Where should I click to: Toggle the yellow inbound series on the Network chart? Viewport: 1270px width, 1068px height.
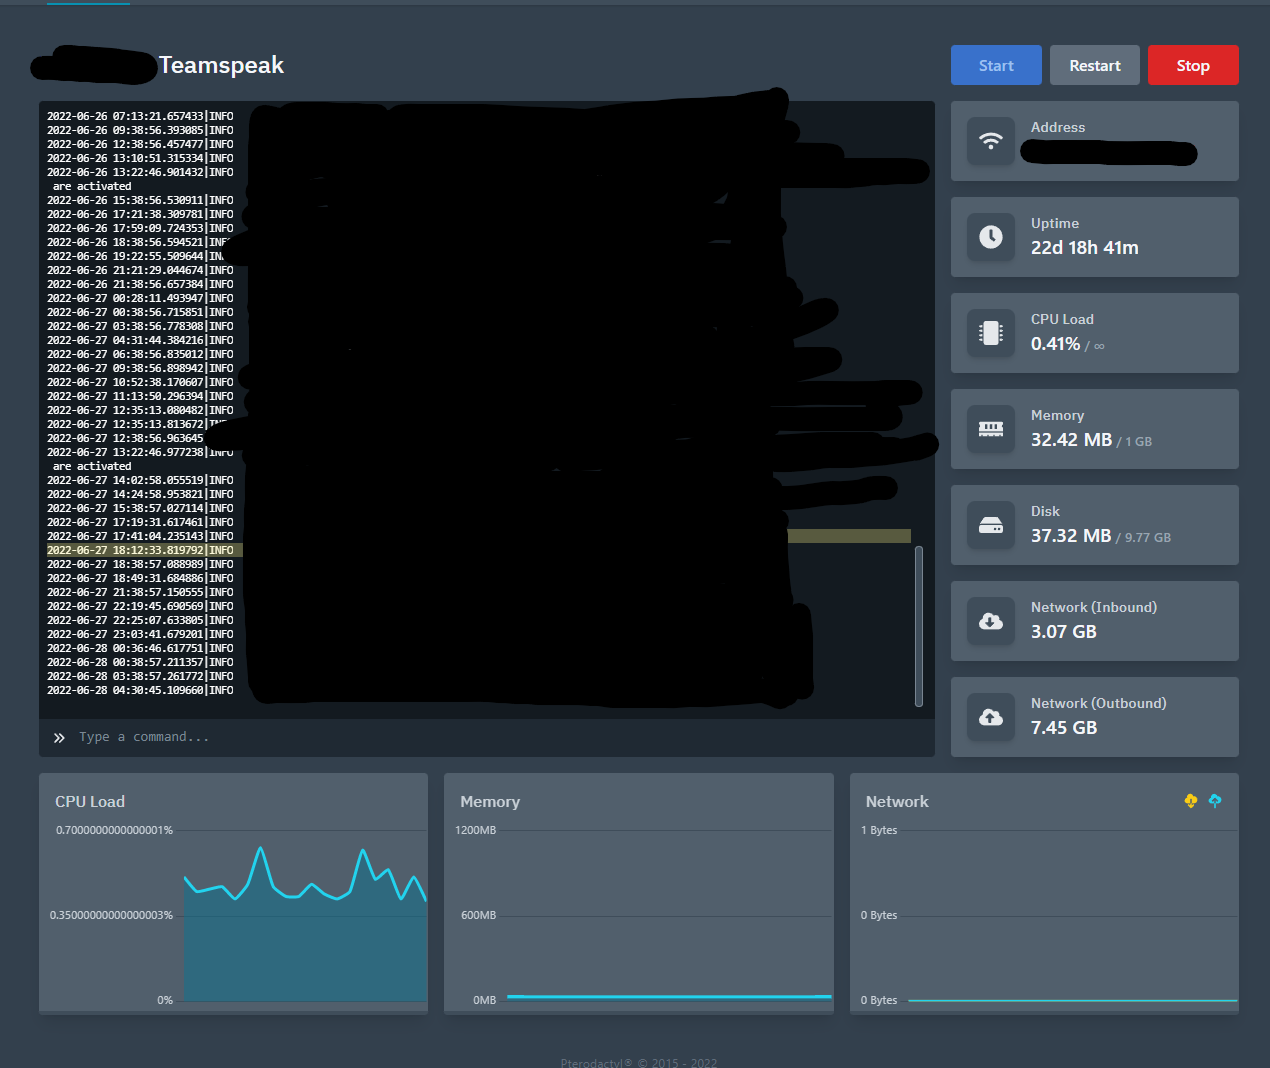click(1191, 801)
